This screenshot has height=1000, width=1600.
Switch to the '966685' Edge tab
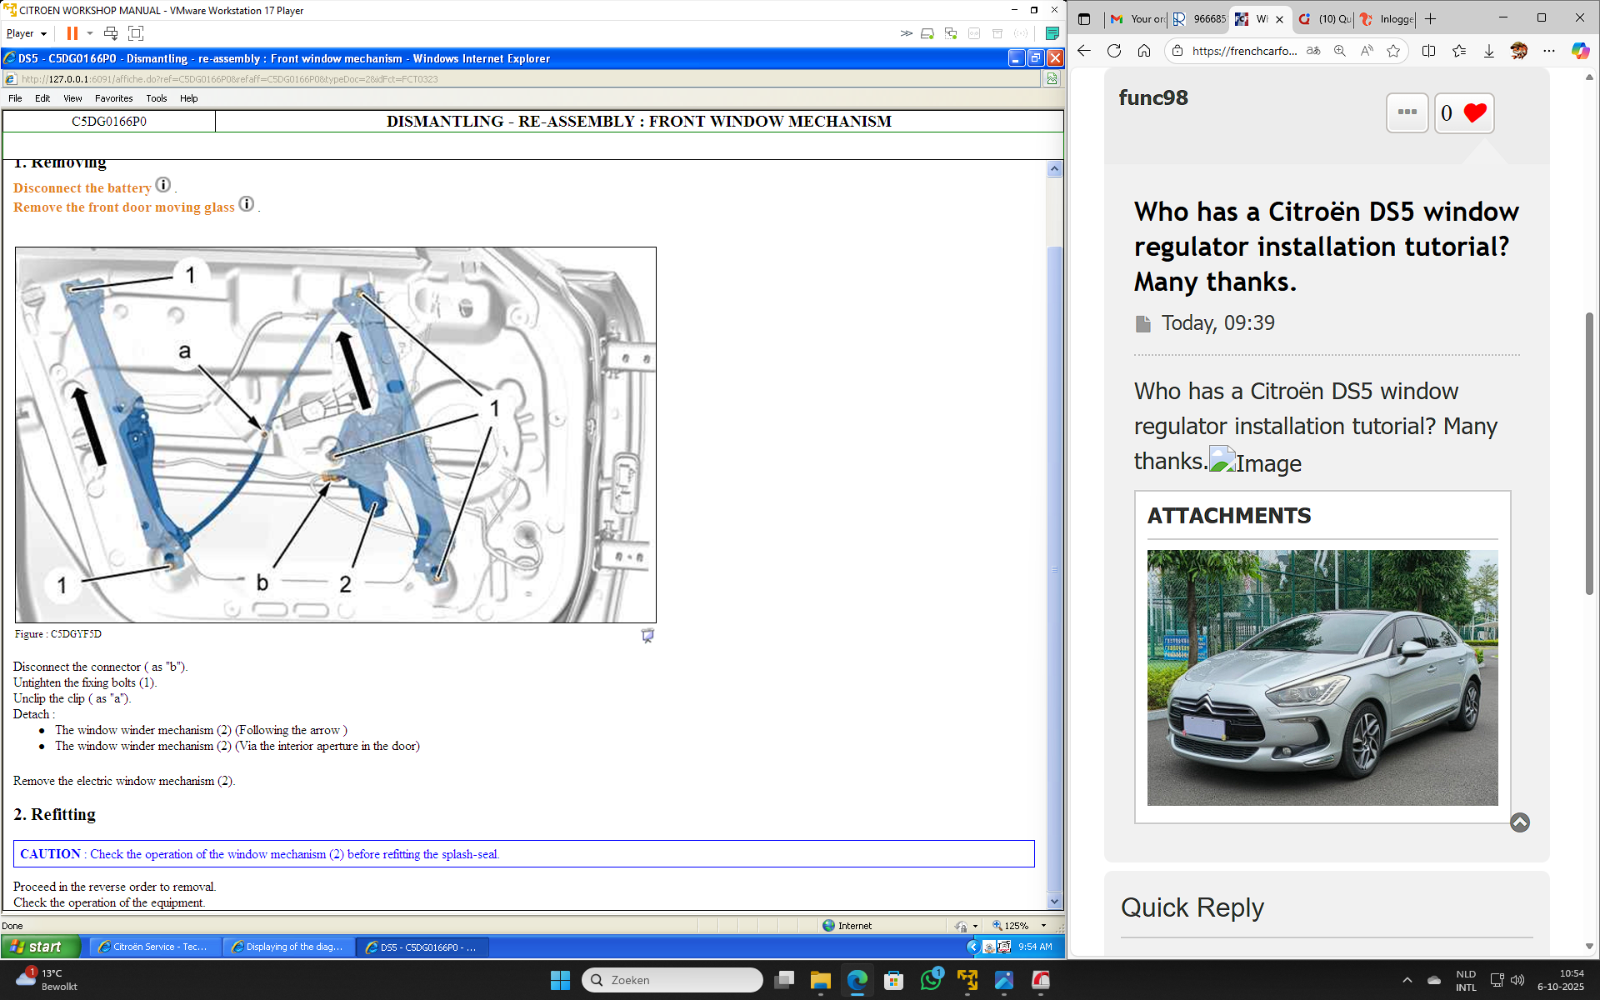point(1198,19)
